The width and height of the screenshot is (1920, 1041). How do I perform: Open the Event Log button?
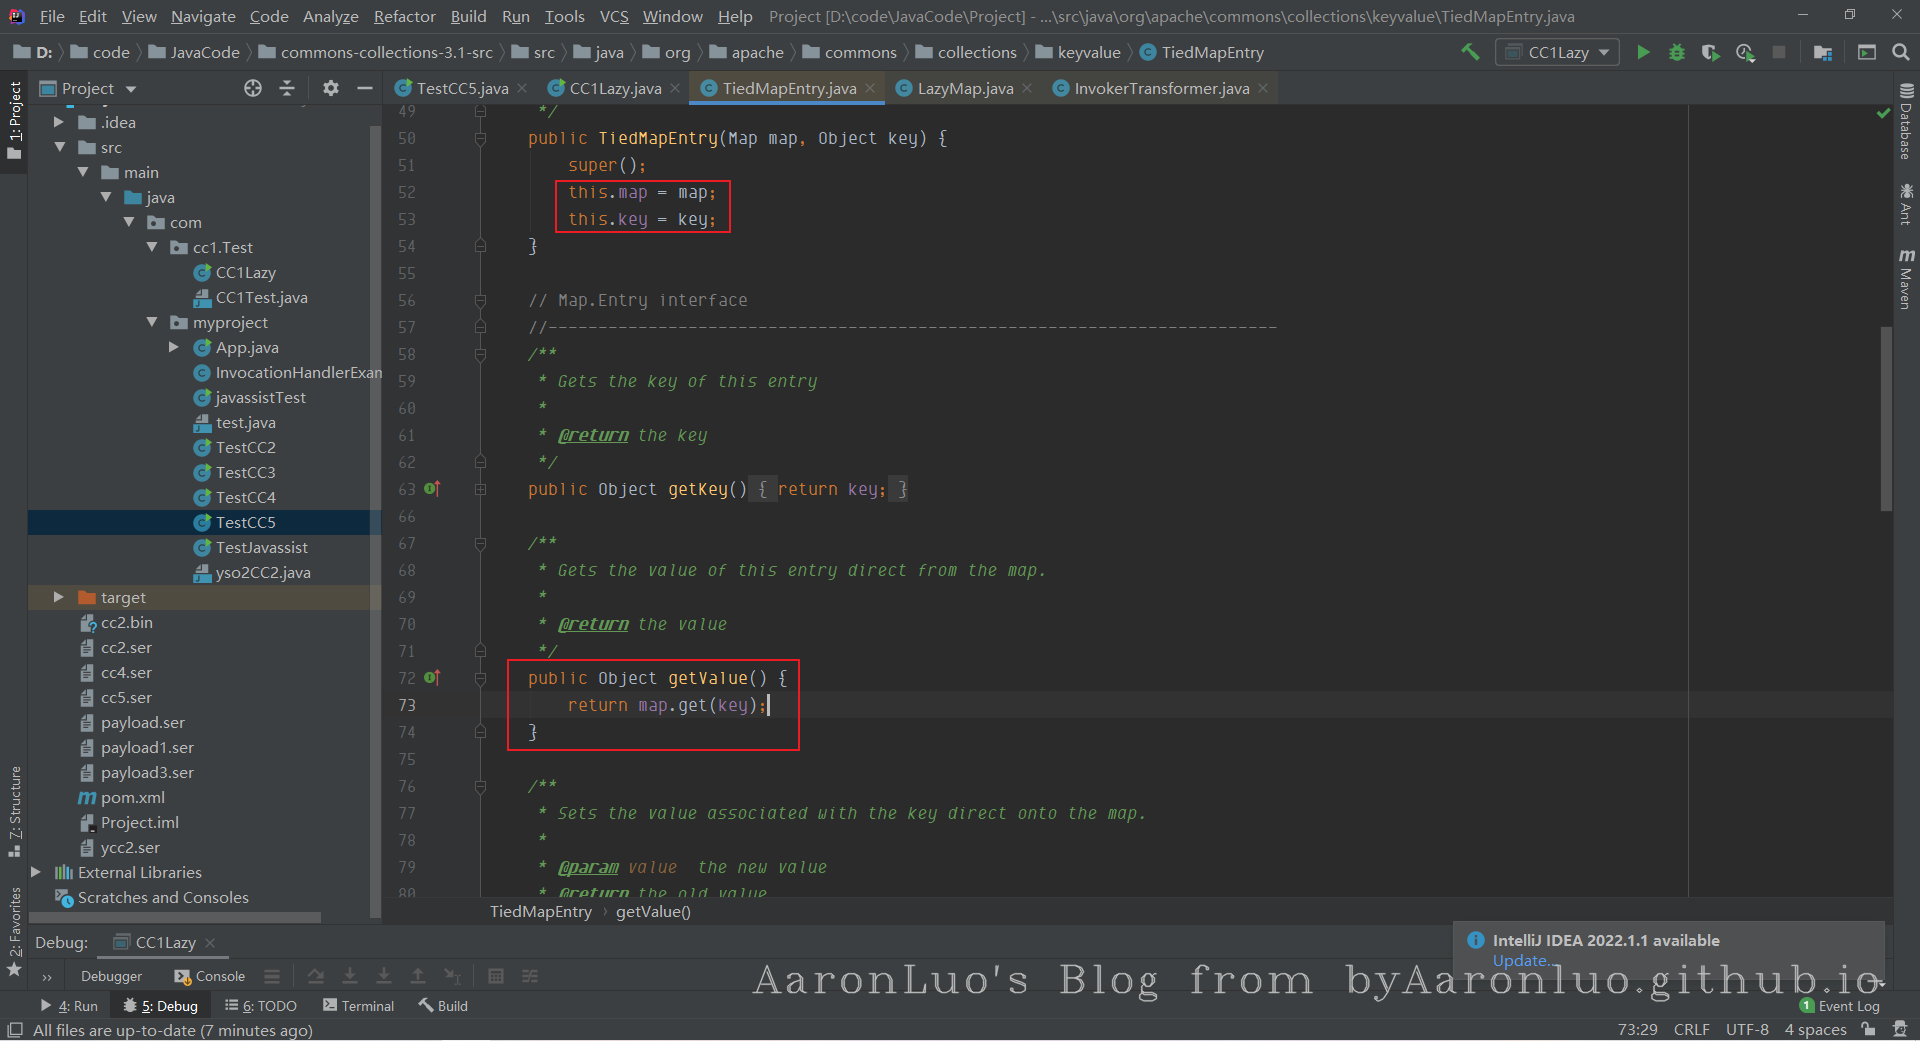[x=1840, y=1006]
